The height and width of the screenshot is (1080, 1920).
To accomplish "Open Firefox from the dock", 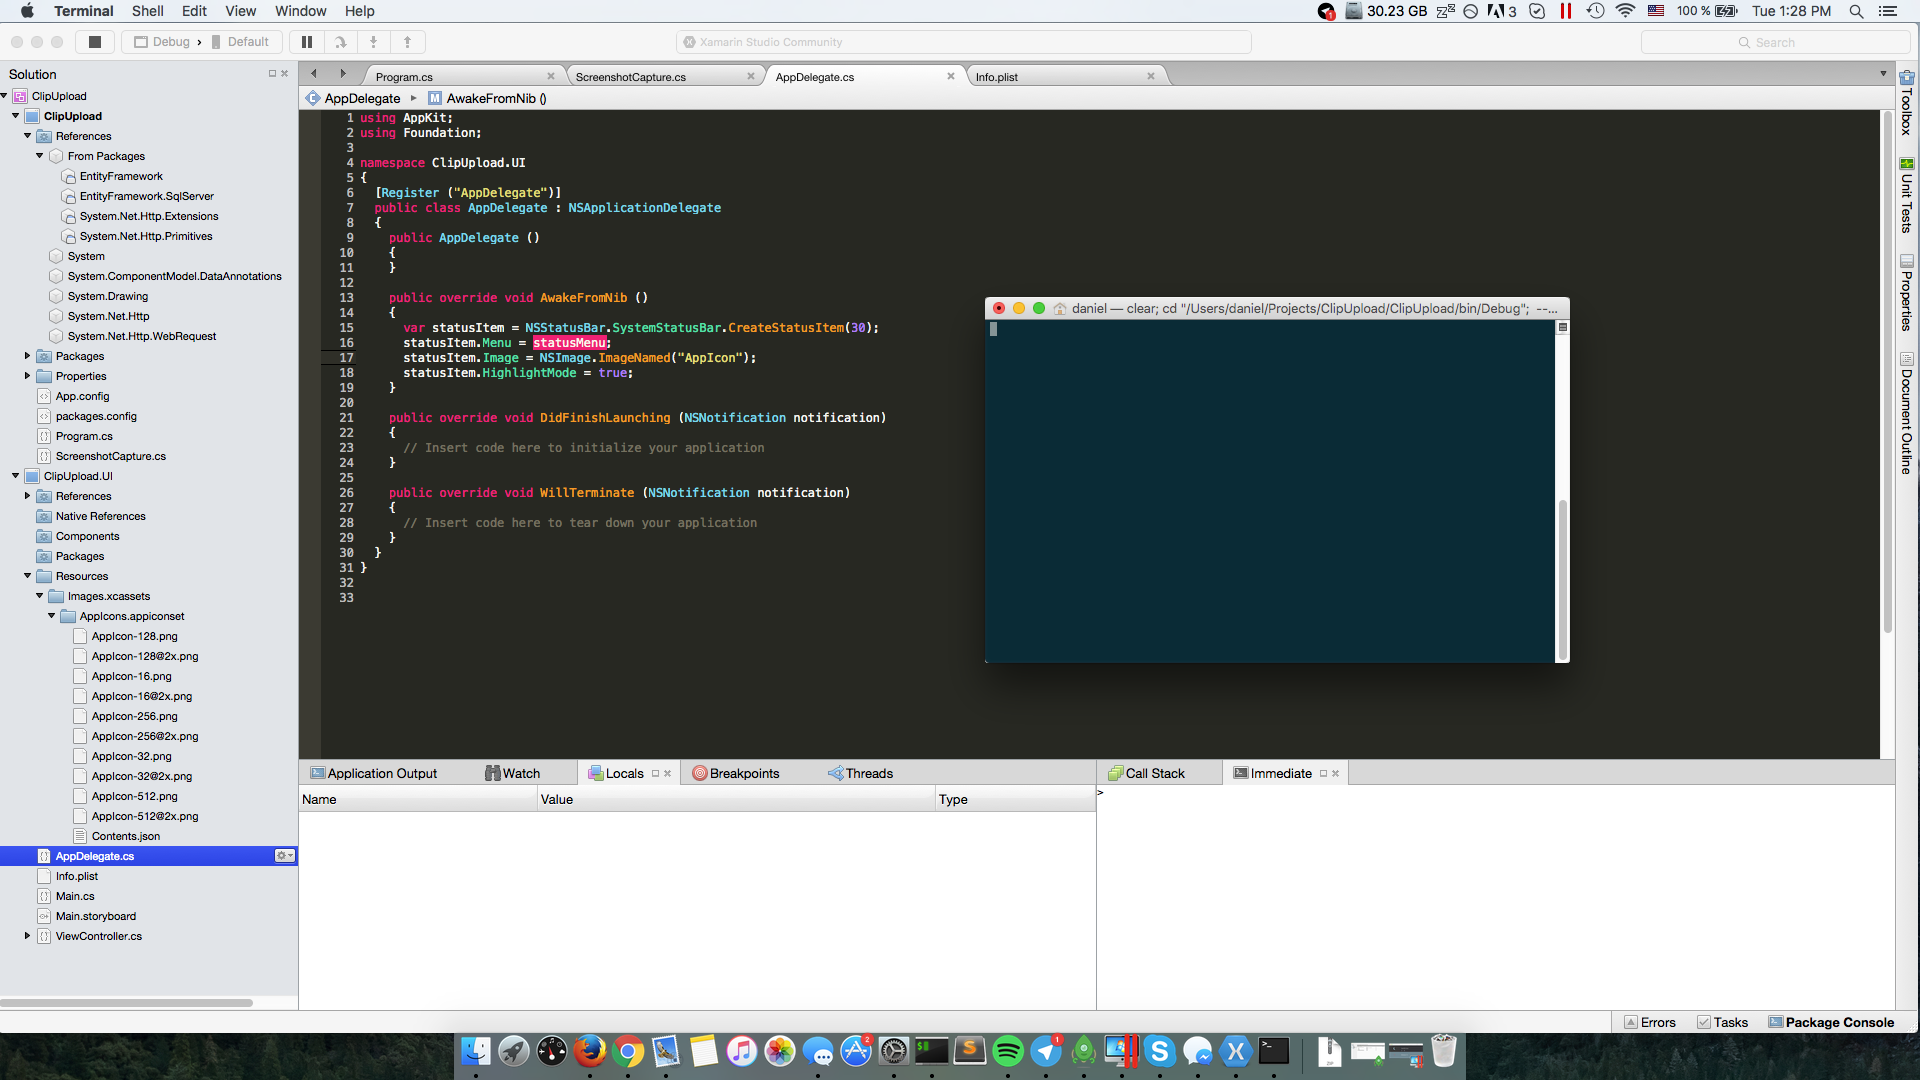I will coord(590,1051).
